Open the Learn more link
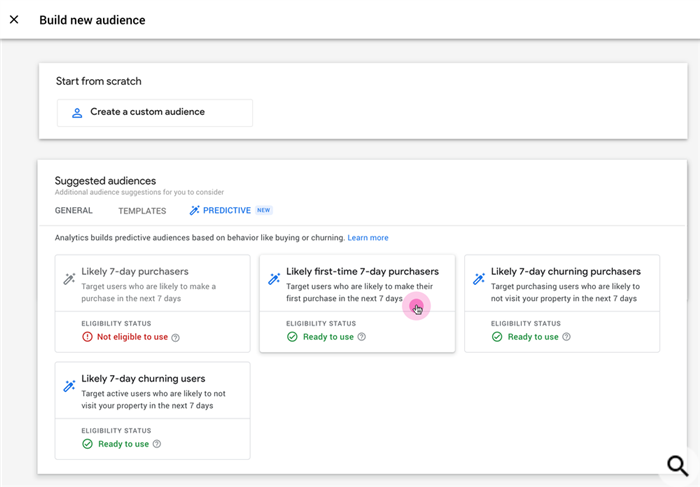This screenshot has width=700, height=487. point(368,237)
